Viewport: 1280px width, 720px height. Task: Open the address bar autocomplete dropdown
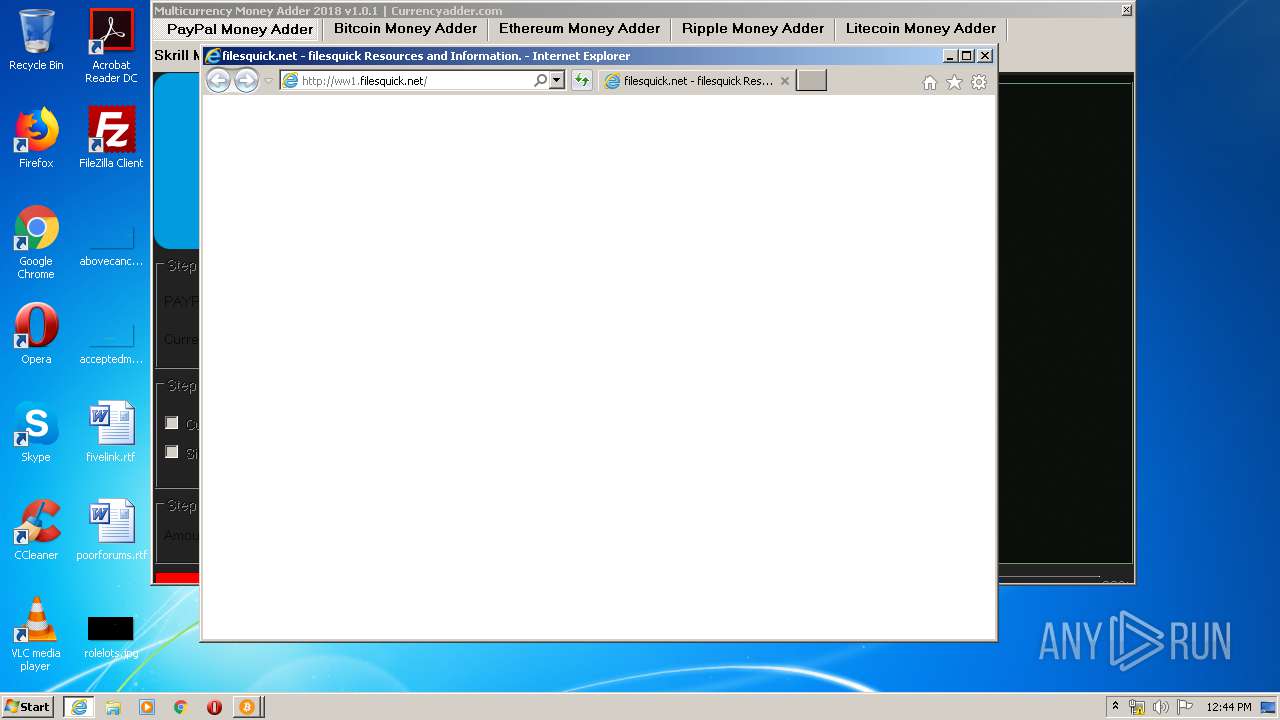(557, 81)
